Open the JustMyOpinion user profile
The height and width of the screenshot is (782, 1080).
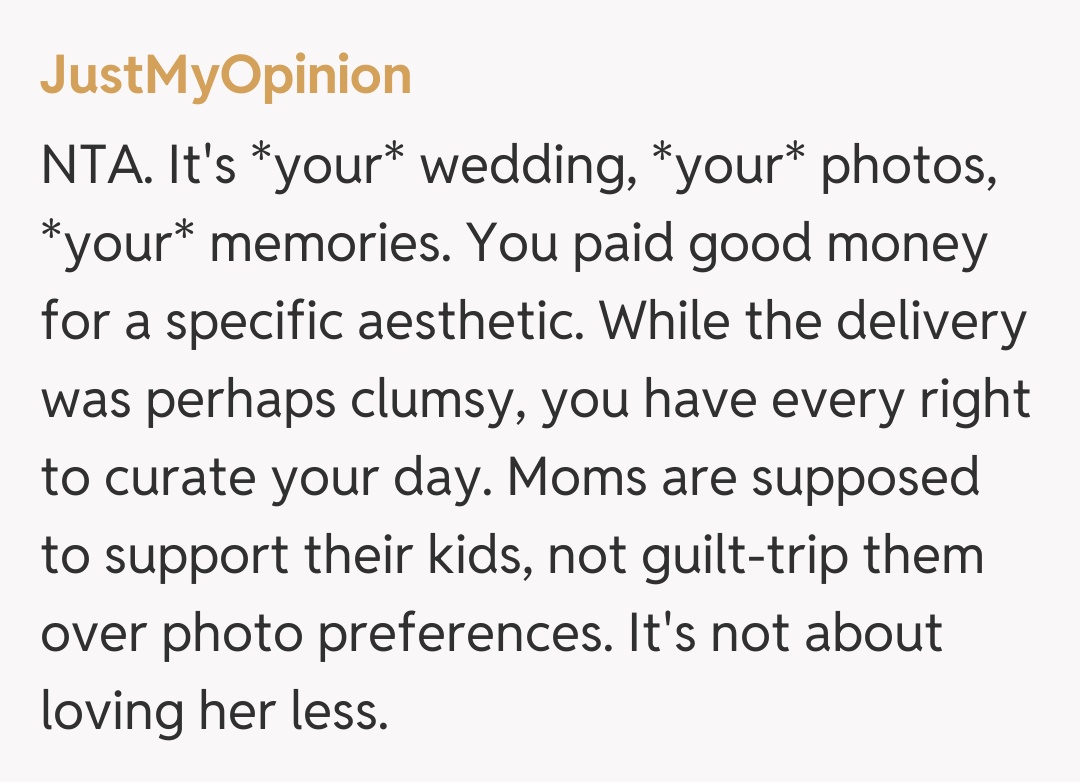pyautogui.click(x=225, y=77)
